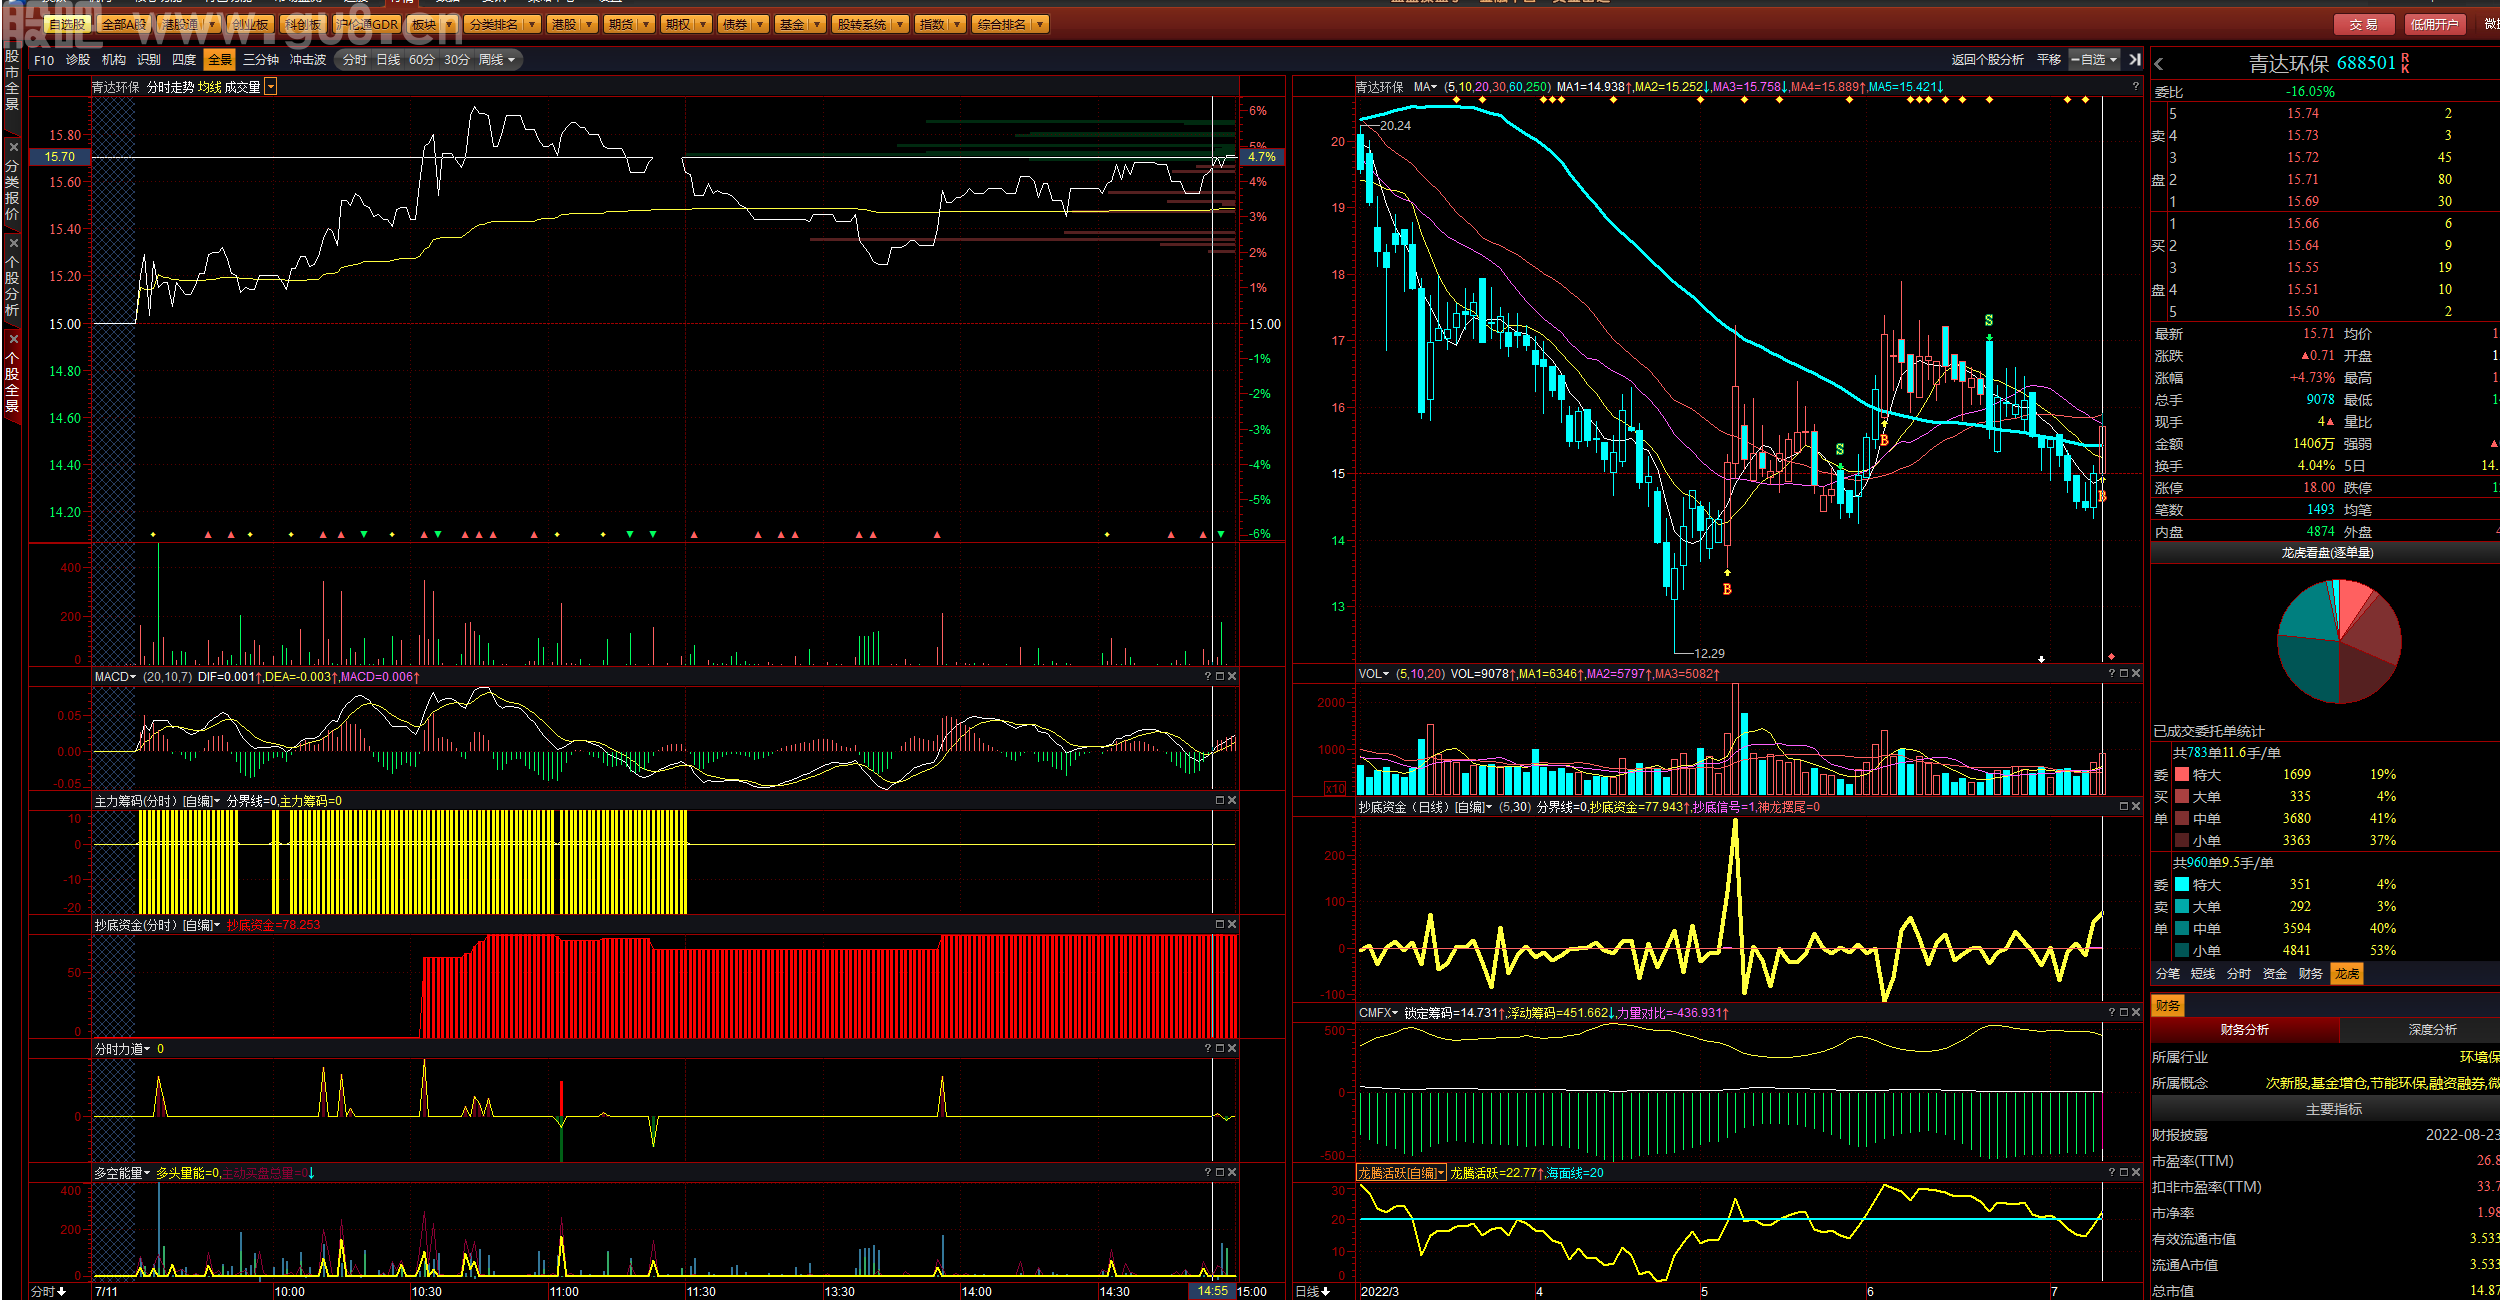The image size is (2500, 1300).
Task: Open help for the CMFX indicator
Action: pos(2112,1013)
